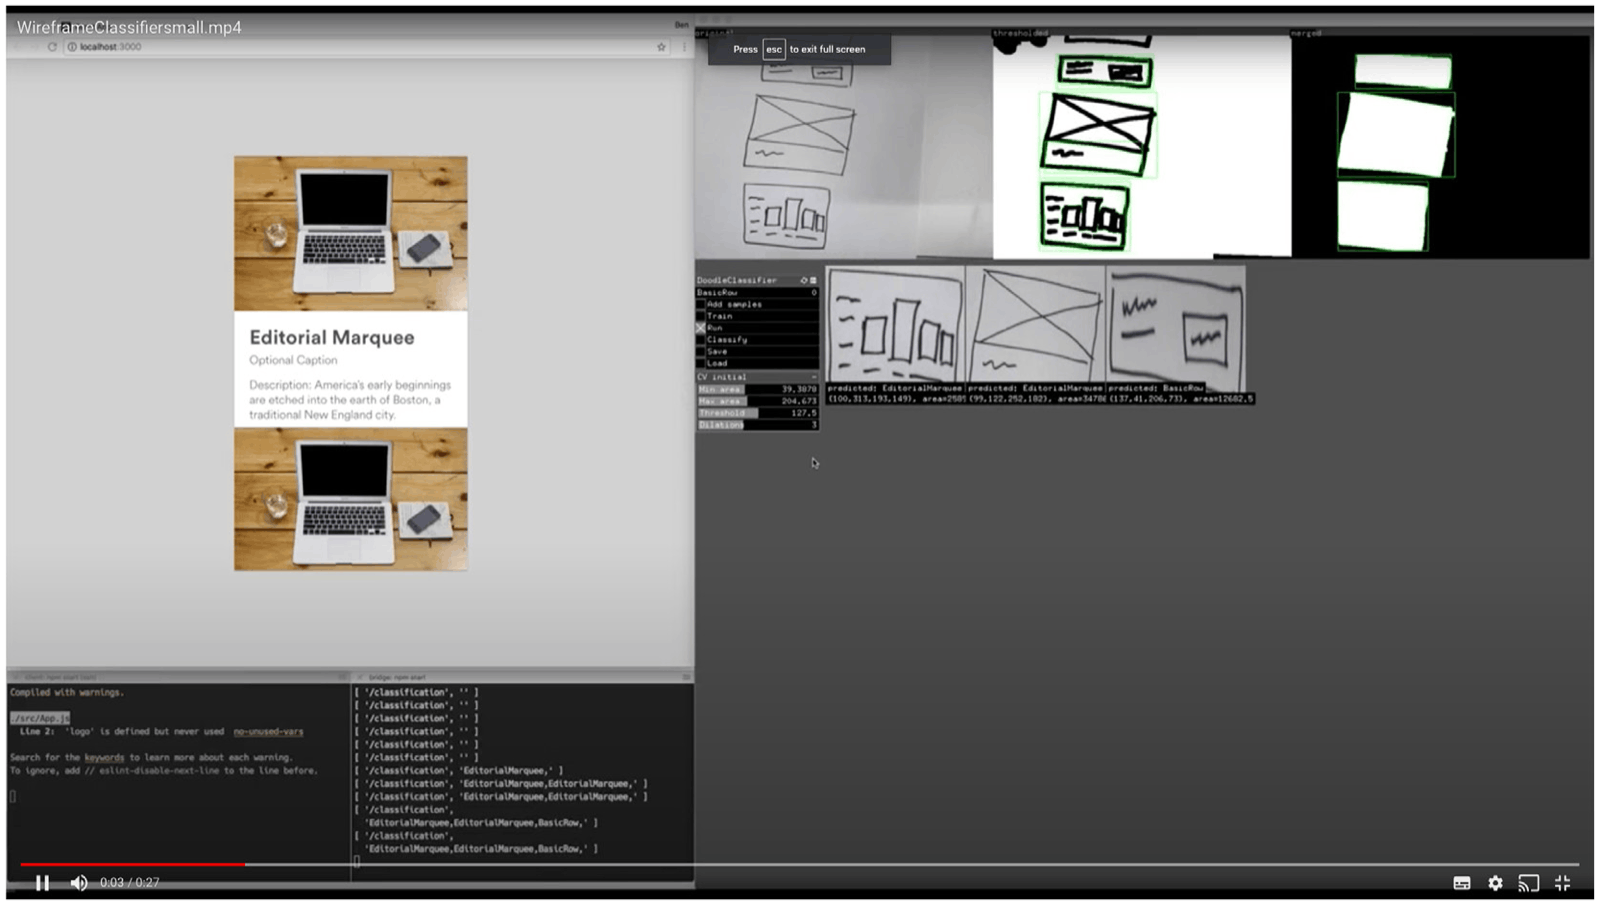Toggle the Load checkbox

tap(701, 364)
